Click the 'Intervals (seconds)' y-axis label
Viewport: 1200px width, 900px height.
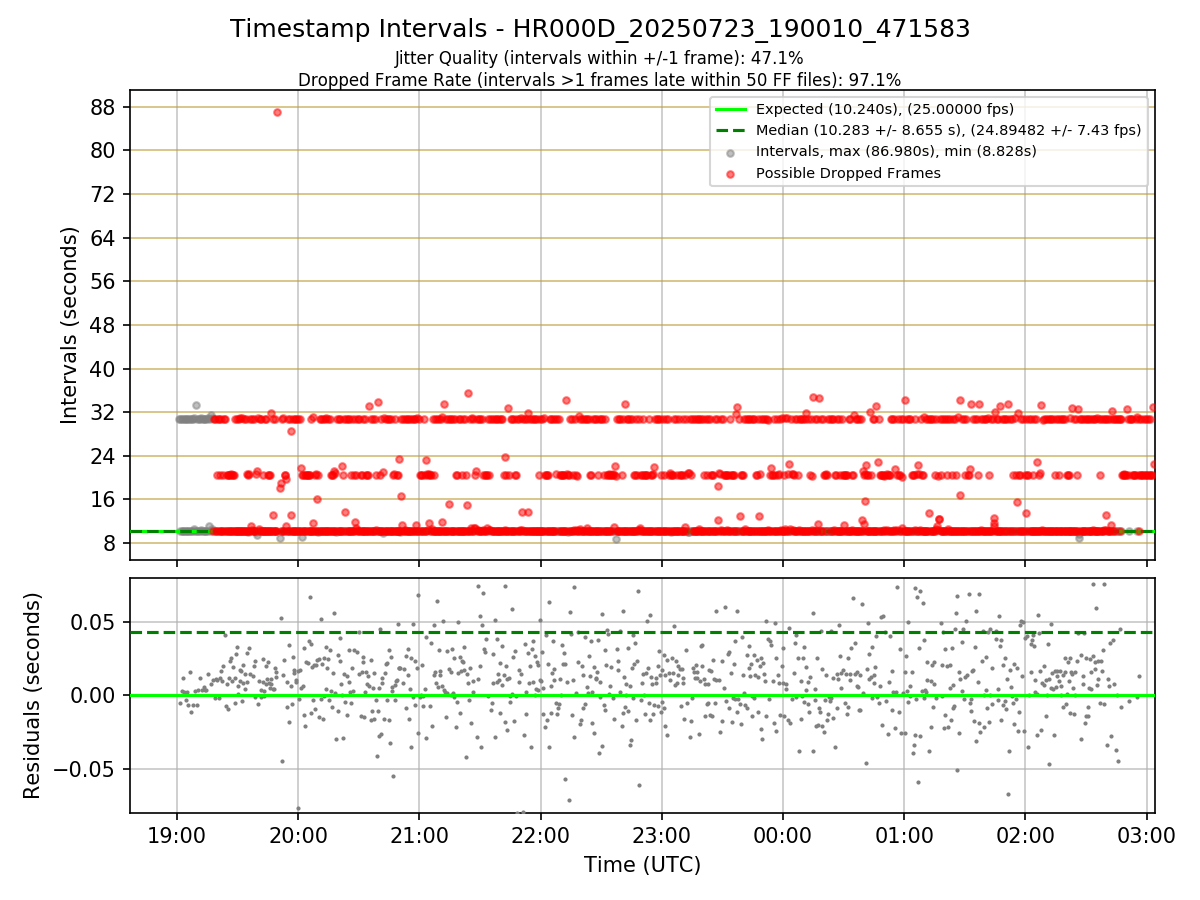69,325
